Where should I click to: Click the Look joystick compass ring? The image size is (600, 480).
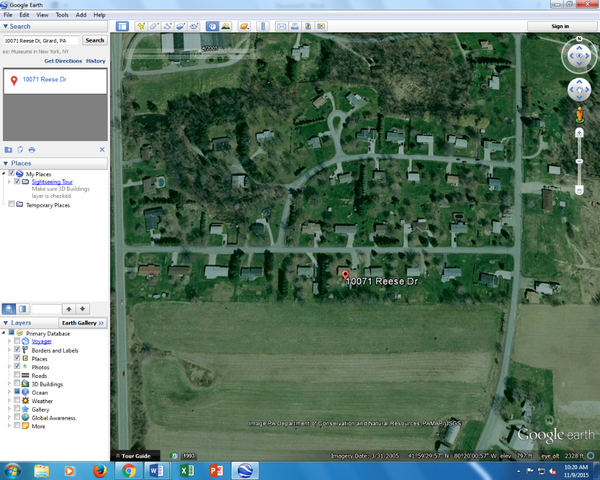pos(579,56)
